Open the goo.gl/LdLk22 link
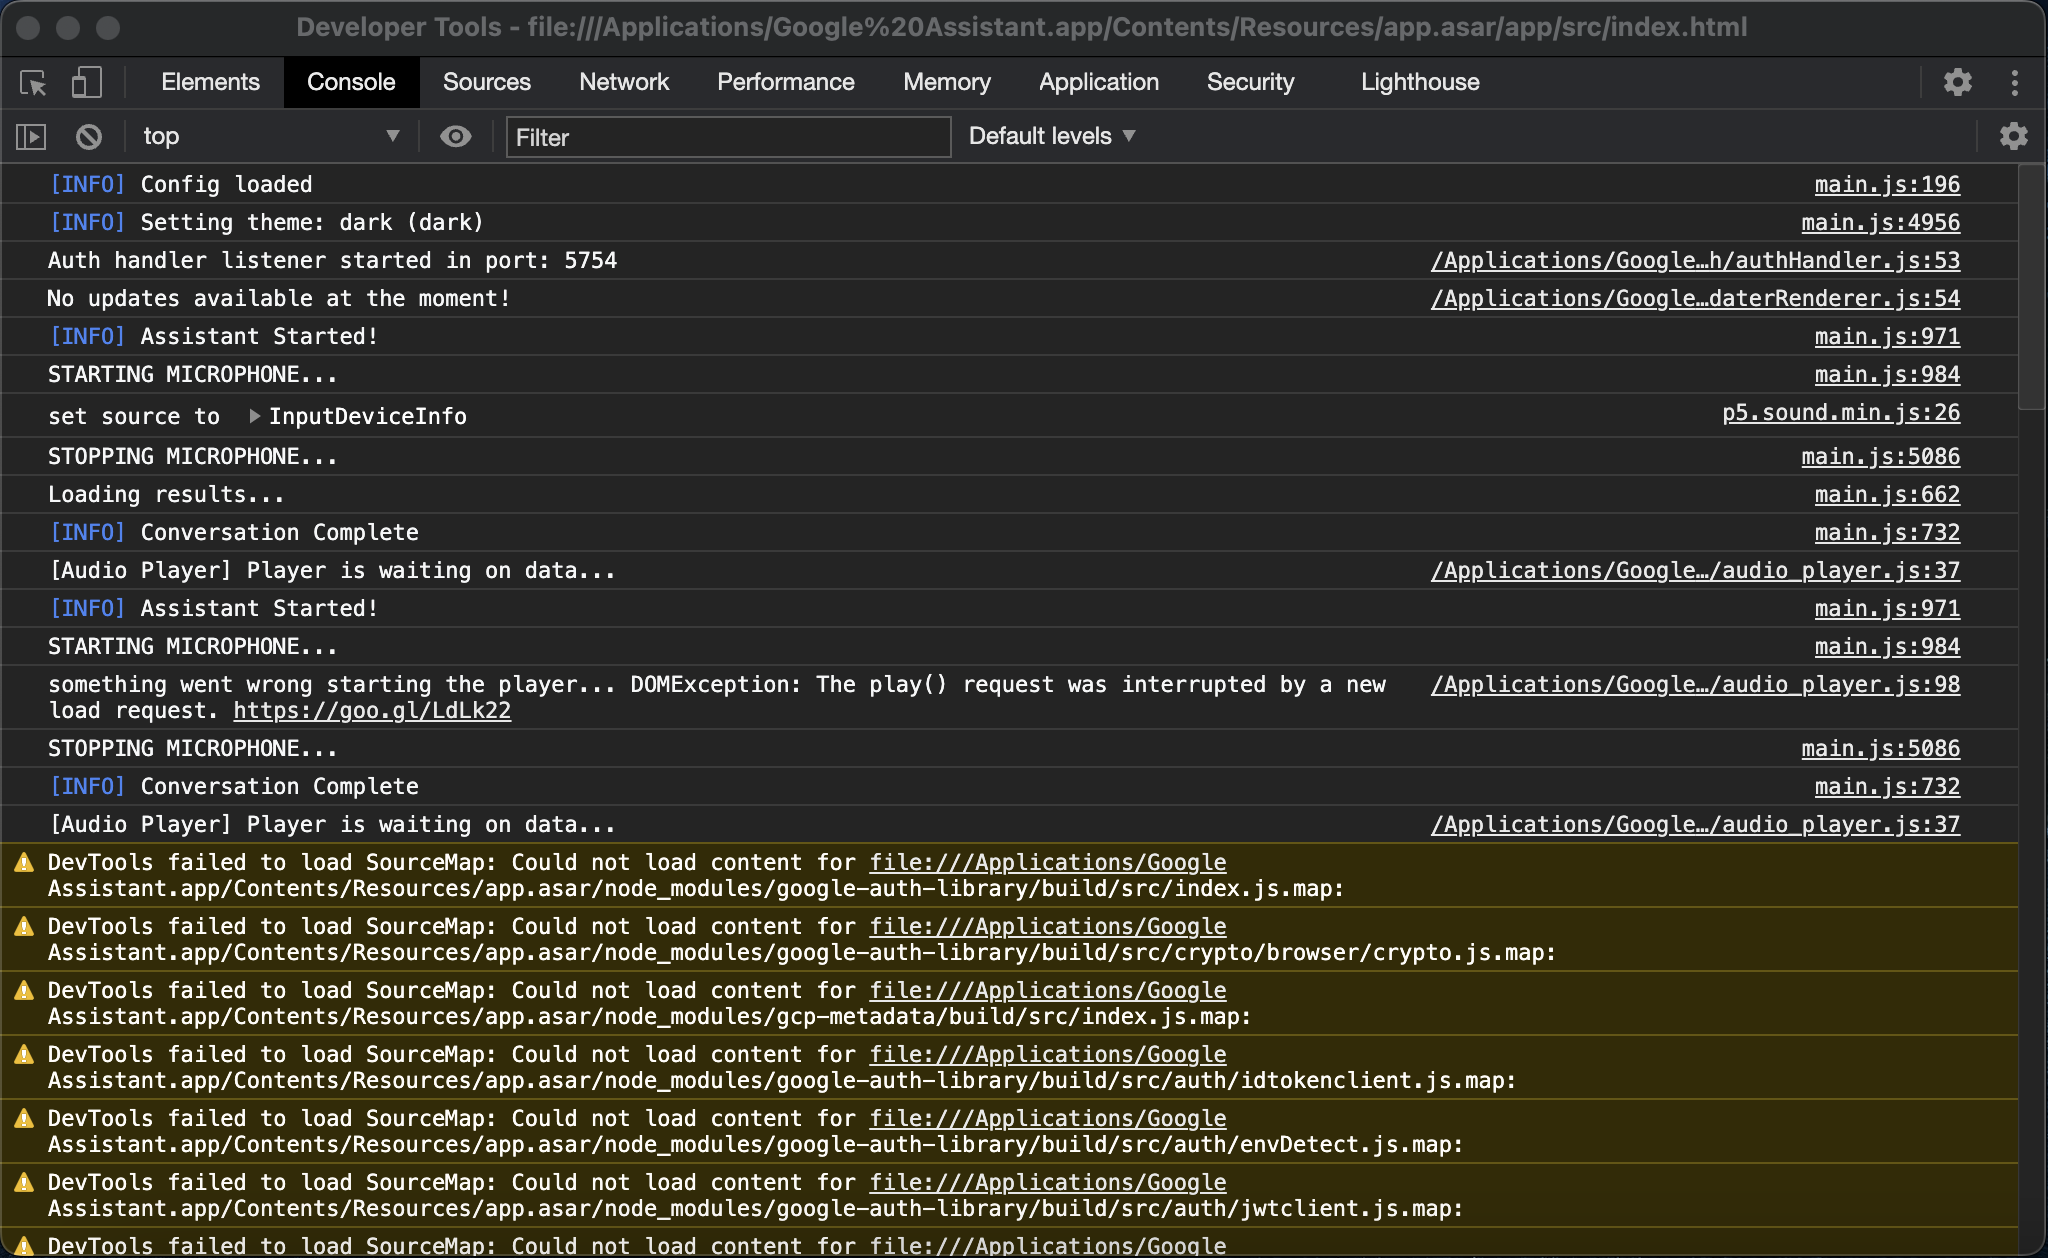The width and height of the screenshot is (2048, 1258). [x=371, y=710]
